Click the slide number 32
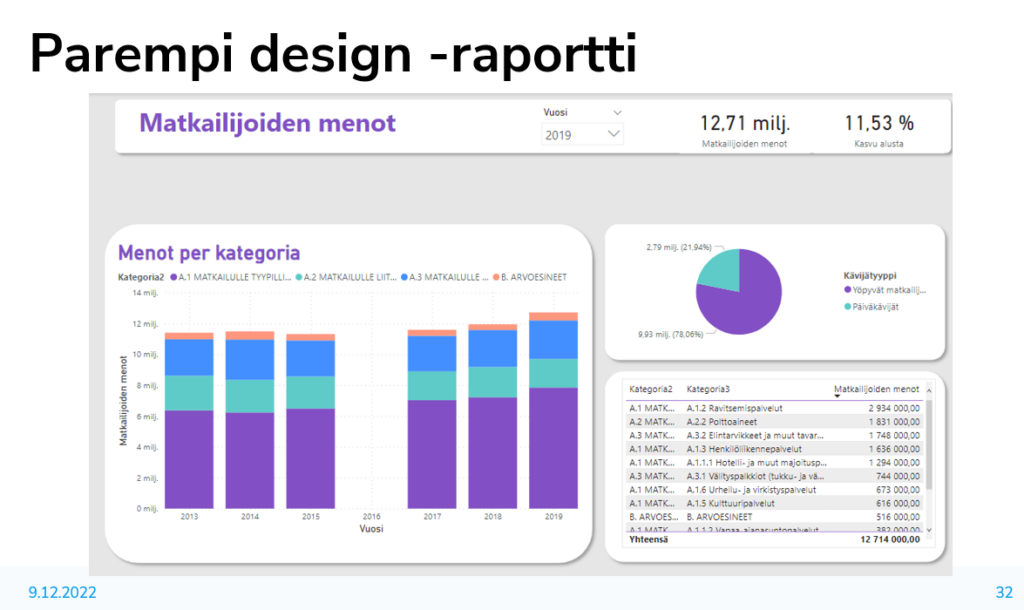 [1004, 592]
